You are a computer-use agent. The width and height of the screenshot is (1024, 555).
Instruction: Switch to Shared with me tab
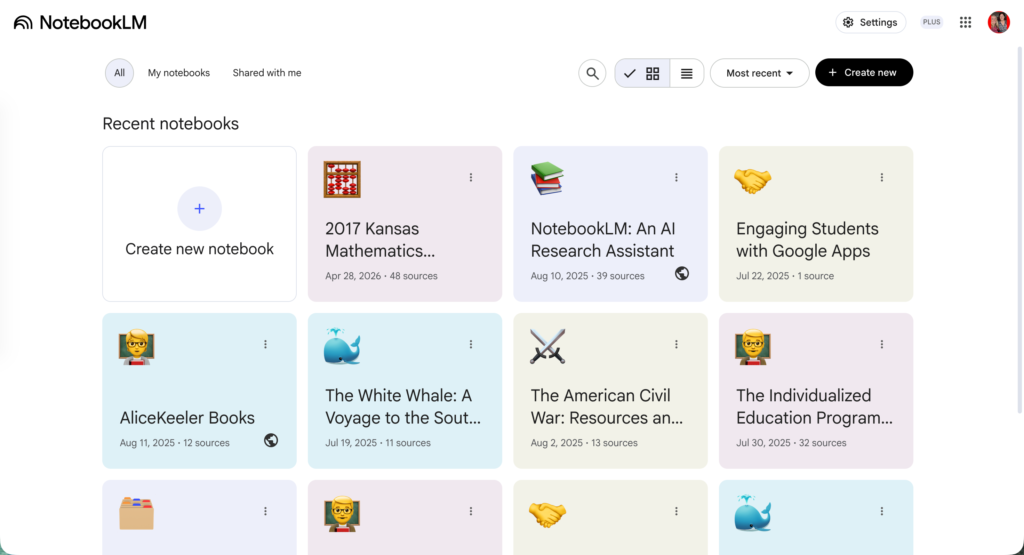click(266, 73)
